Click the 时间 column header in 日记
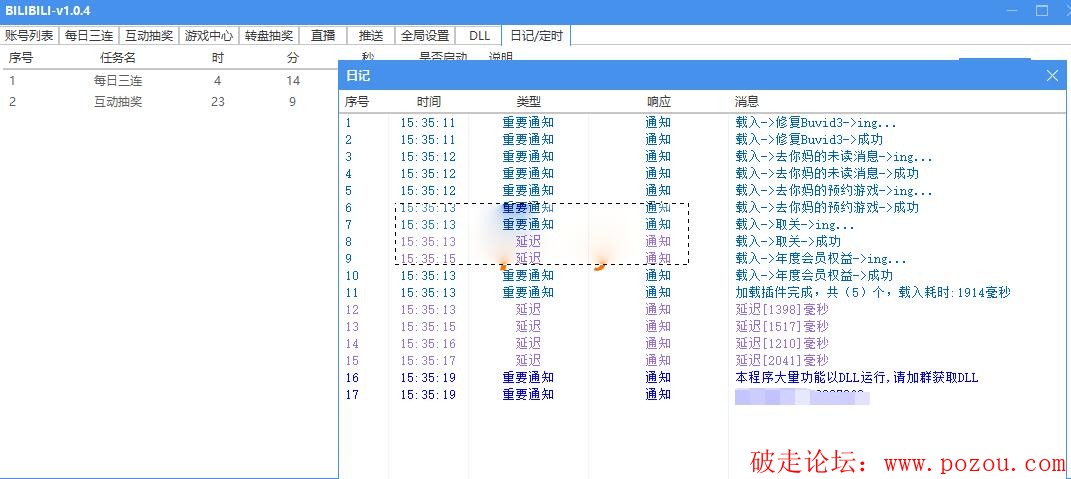 [x=429, y=102]
